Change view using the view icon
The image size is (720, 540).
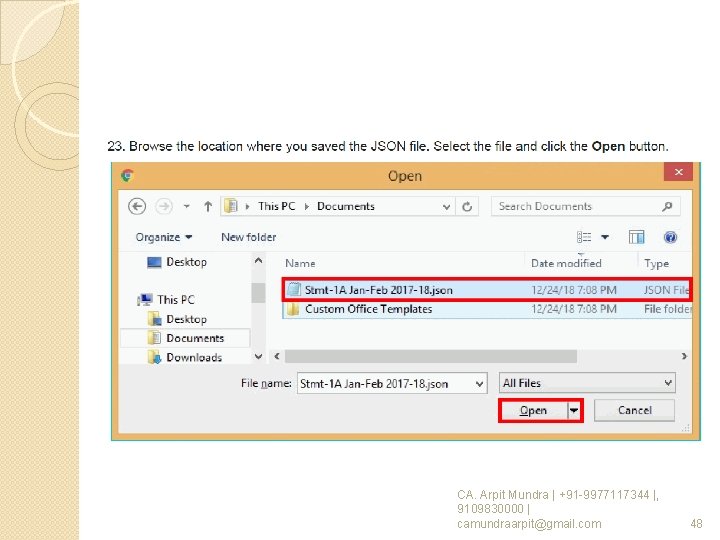pos(584,237)
